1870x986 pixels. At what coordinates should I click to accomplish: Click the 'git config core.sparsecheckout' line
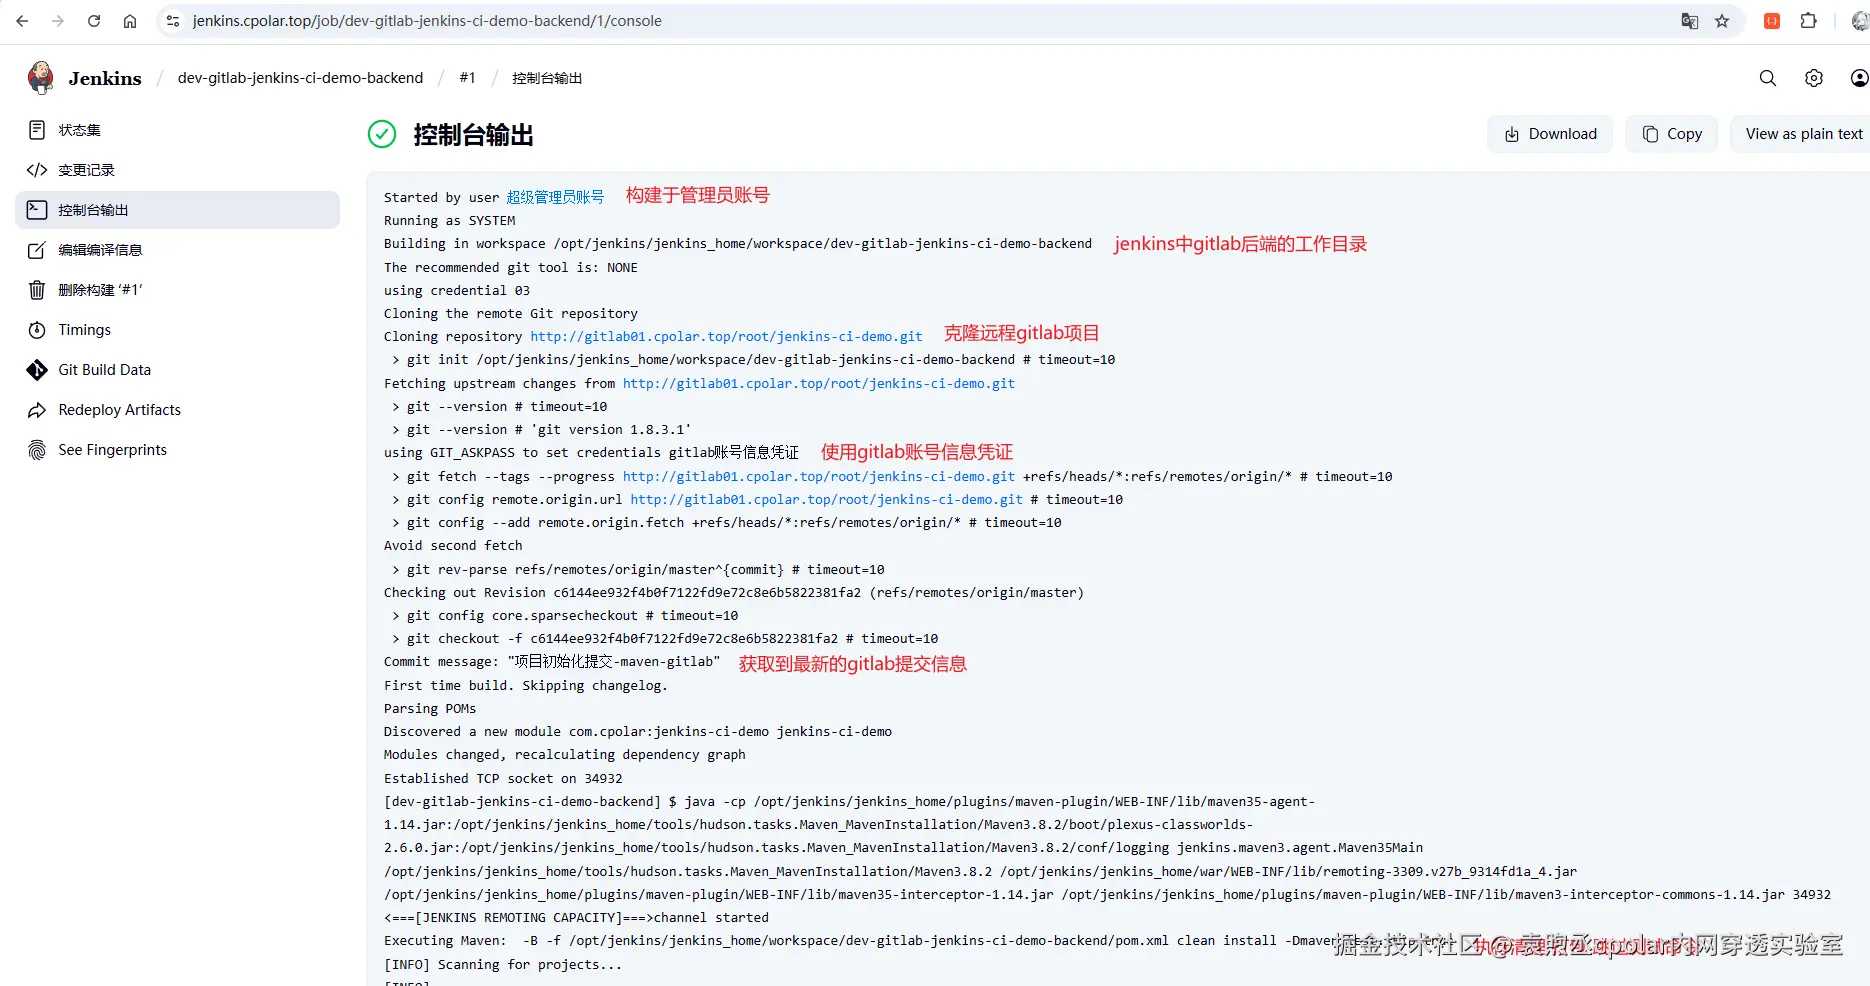(x=565, y=616)
